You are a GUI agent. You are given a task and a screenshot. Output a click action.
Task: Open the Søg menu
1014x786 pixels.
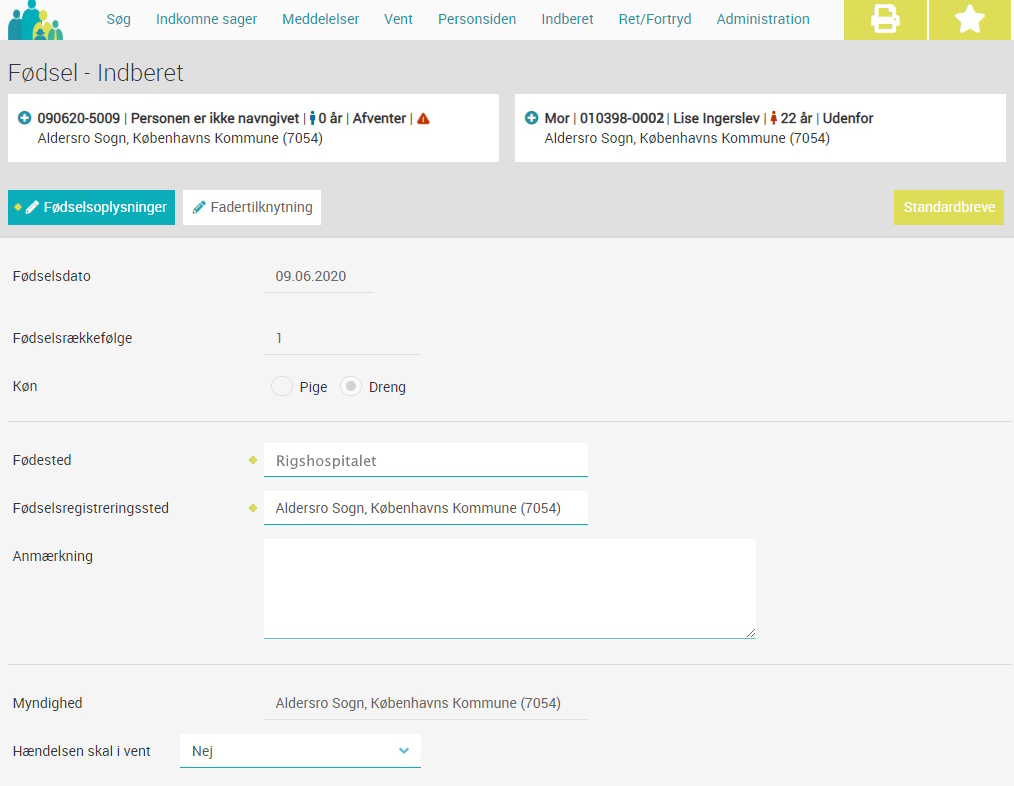point(118,19)
